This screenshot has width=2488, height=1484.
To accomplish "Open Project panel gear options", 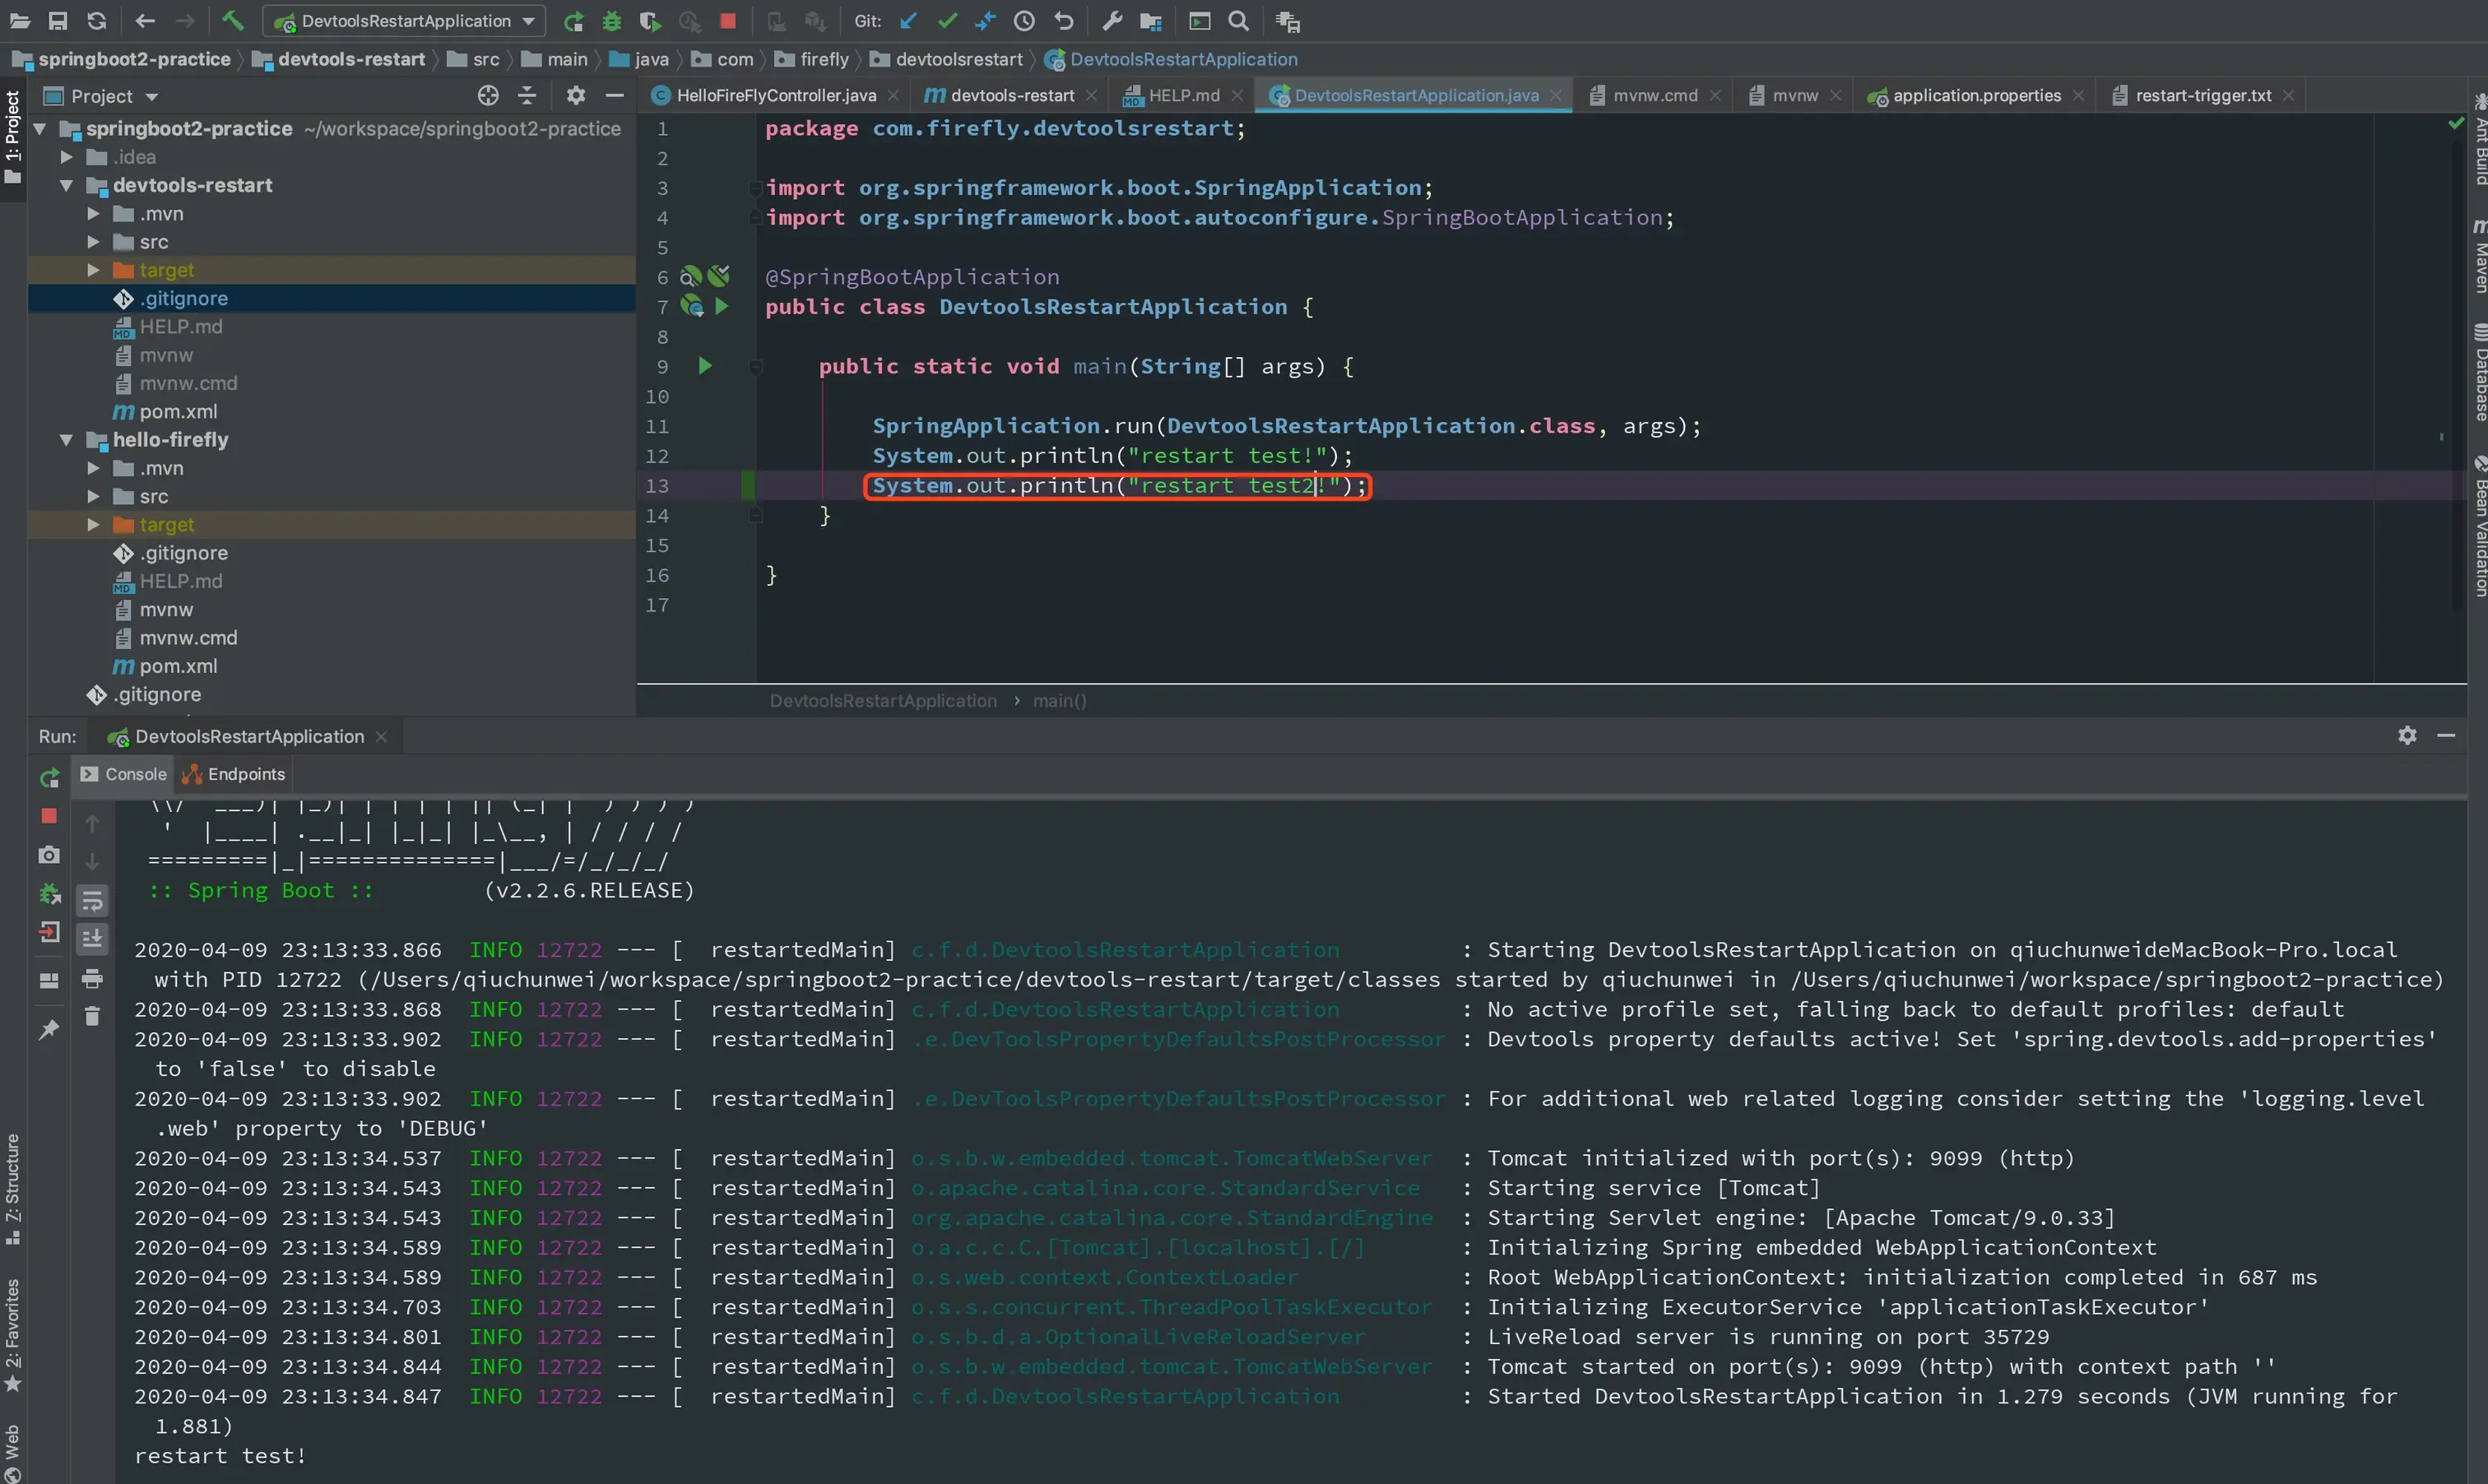I will point(576,96).
